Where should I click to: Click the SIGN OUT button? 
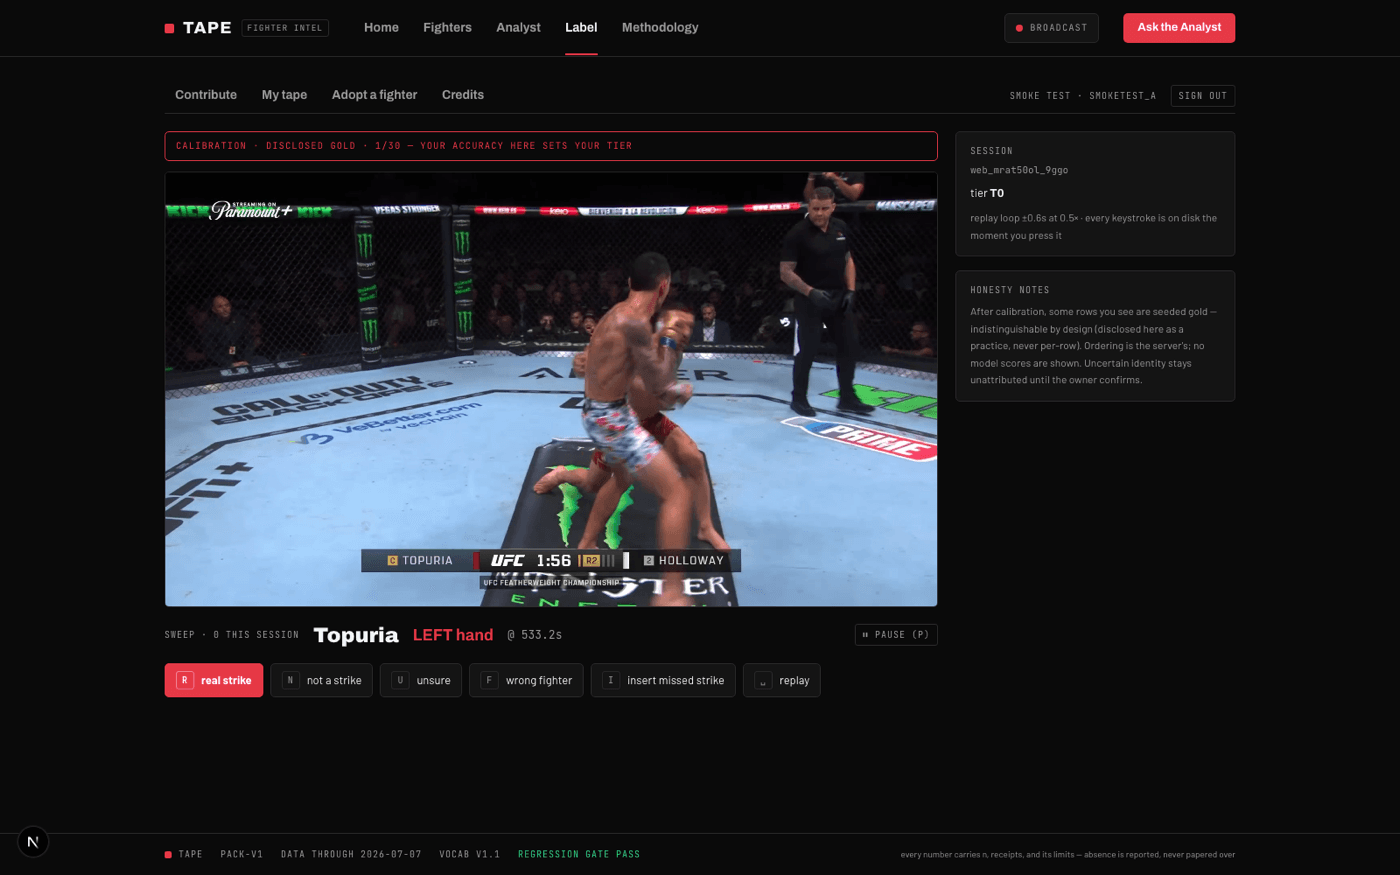[x=1203, y=96]
